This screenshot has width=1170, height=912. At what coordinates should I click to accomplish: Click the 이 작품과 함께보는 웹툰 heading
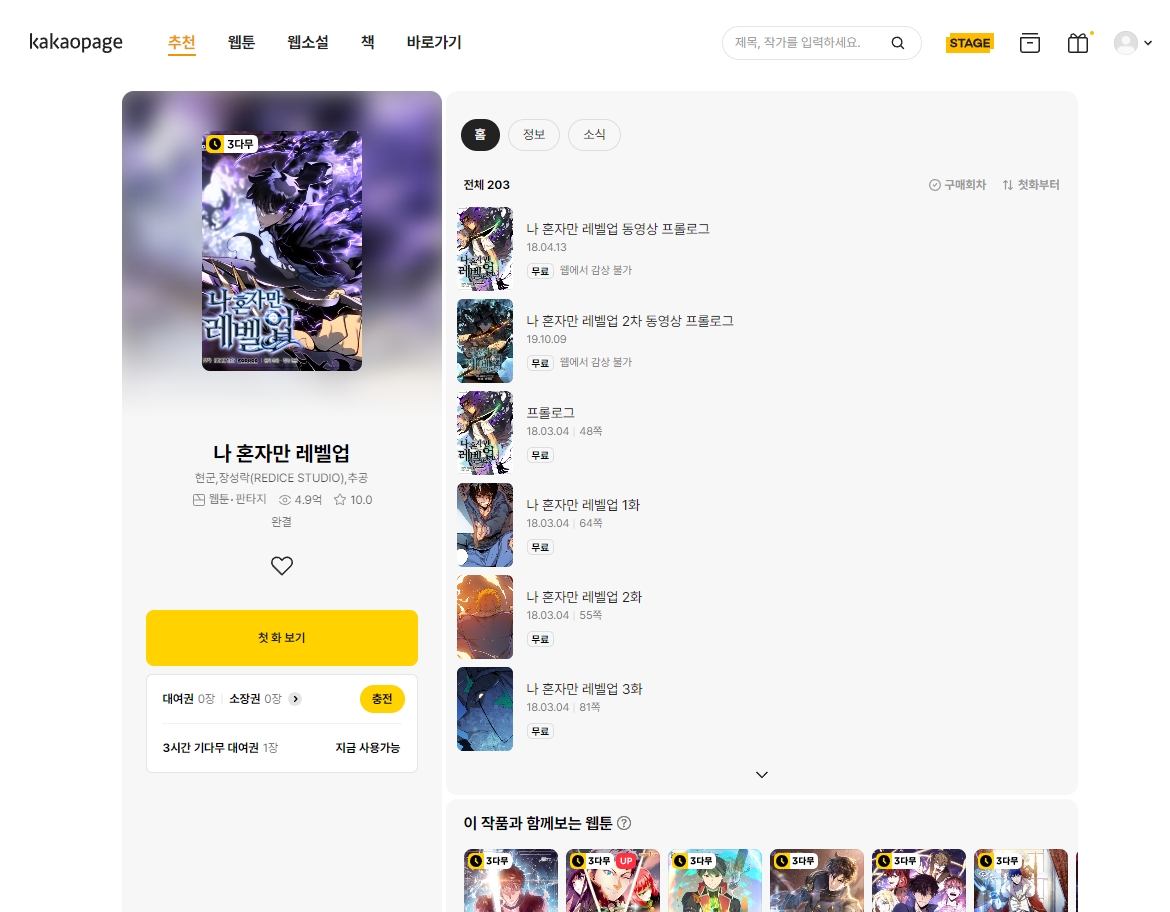point(537,823)
